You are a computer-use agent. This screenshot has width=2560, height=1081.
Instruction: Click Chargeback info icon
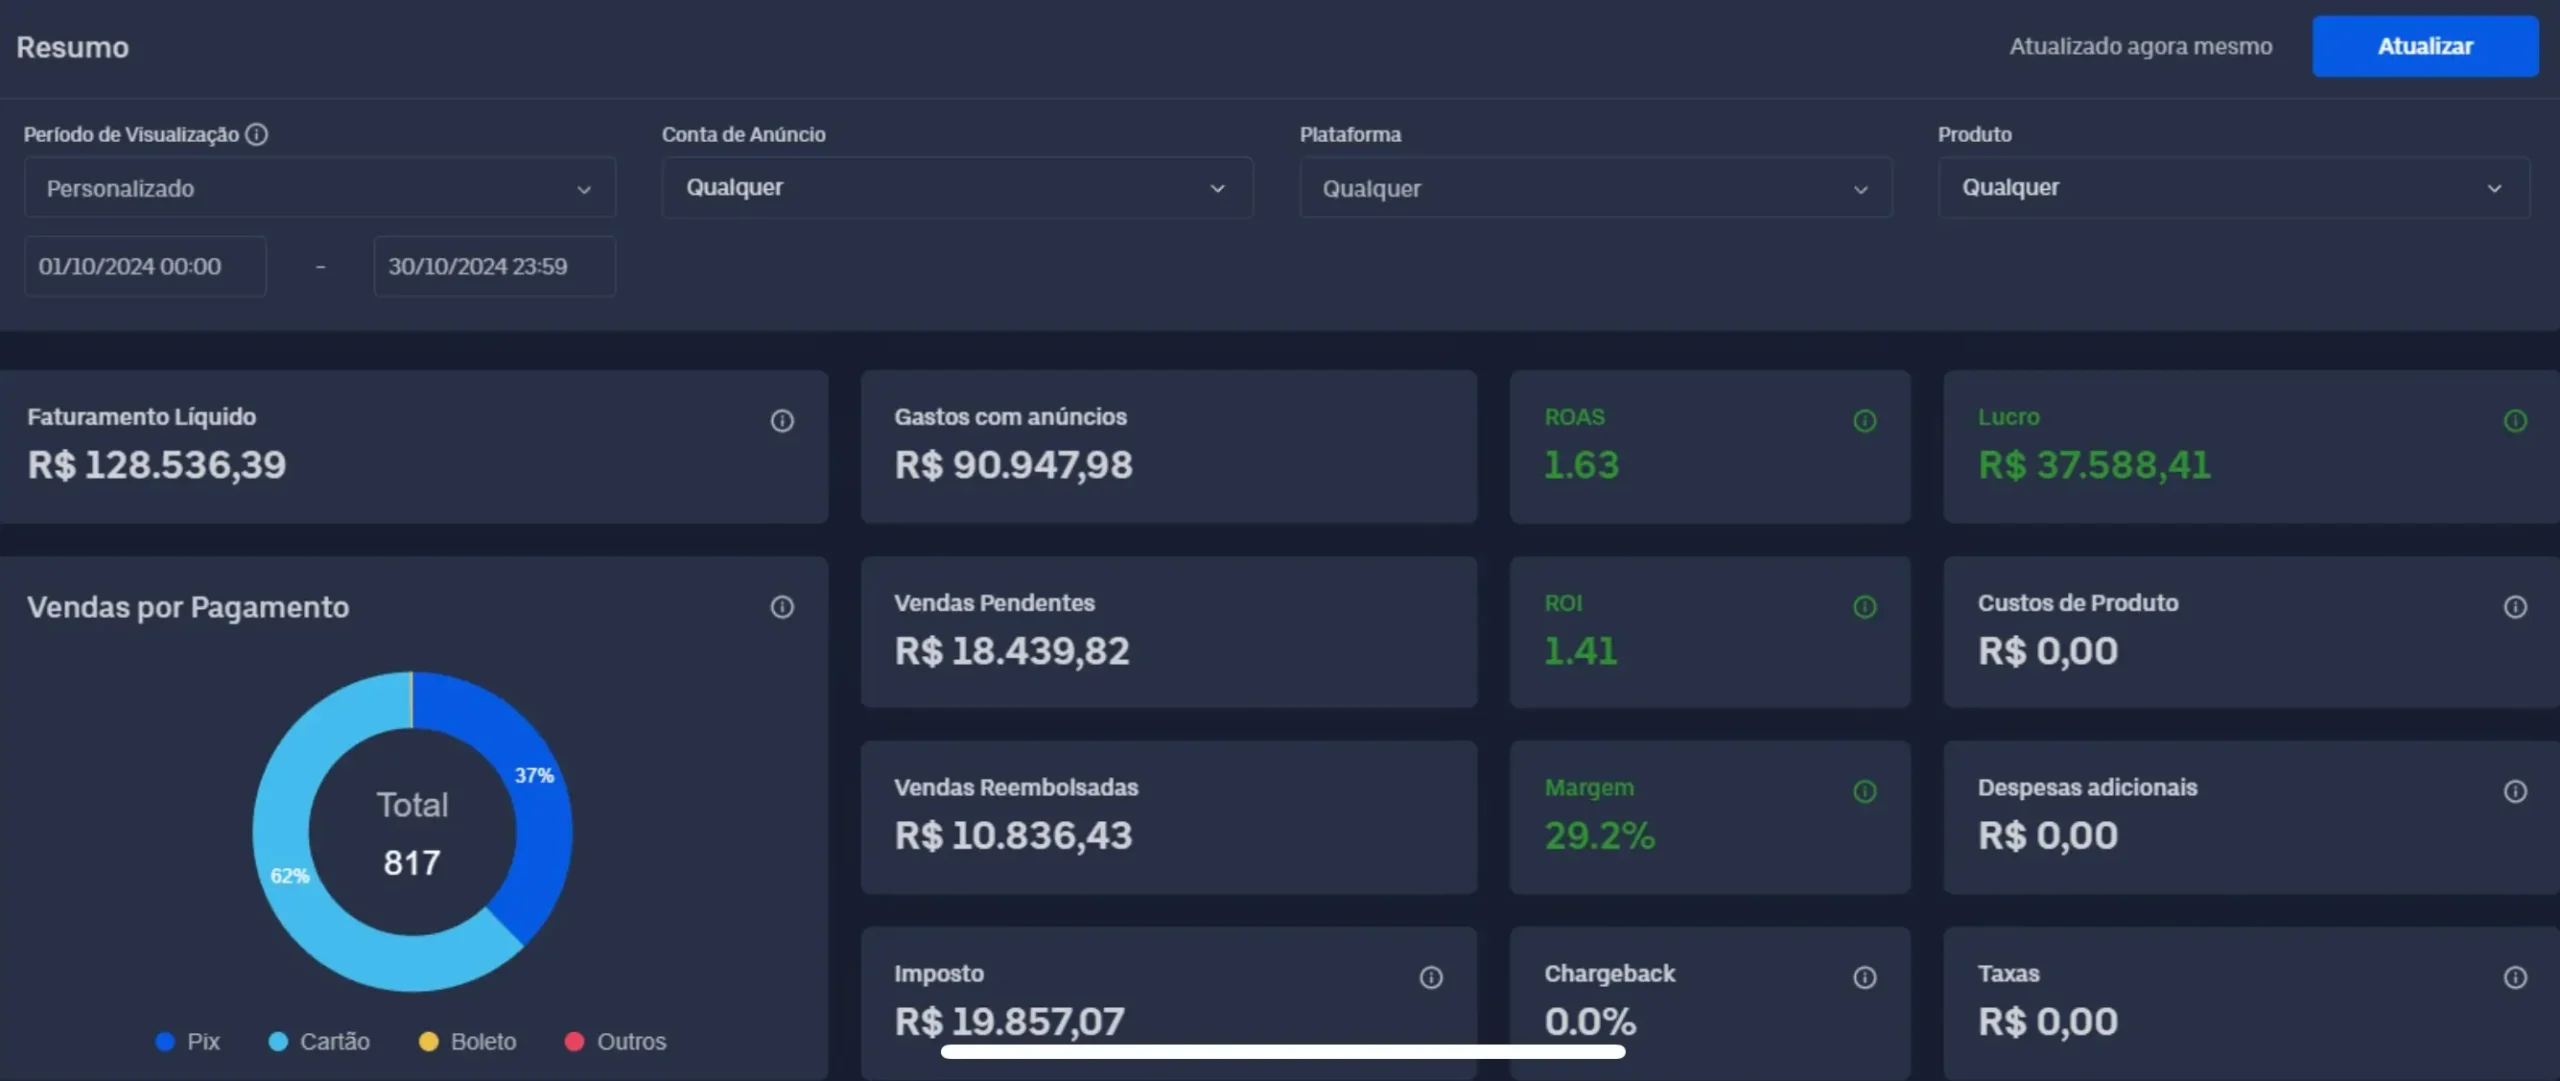[1864, 978]
